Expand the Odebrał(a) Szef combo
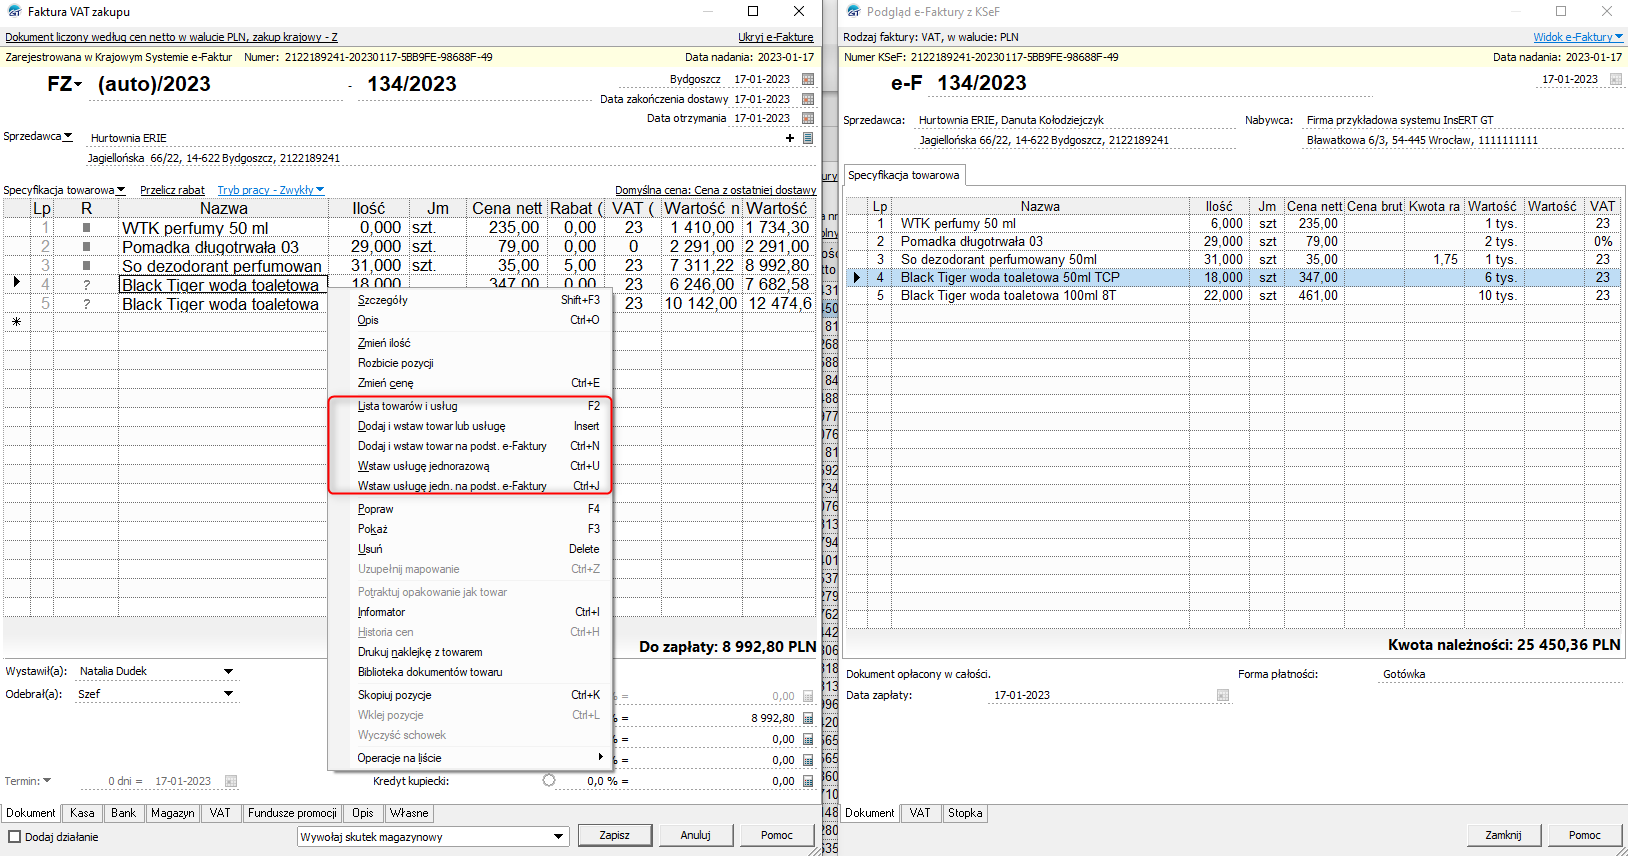 point(228,693)
